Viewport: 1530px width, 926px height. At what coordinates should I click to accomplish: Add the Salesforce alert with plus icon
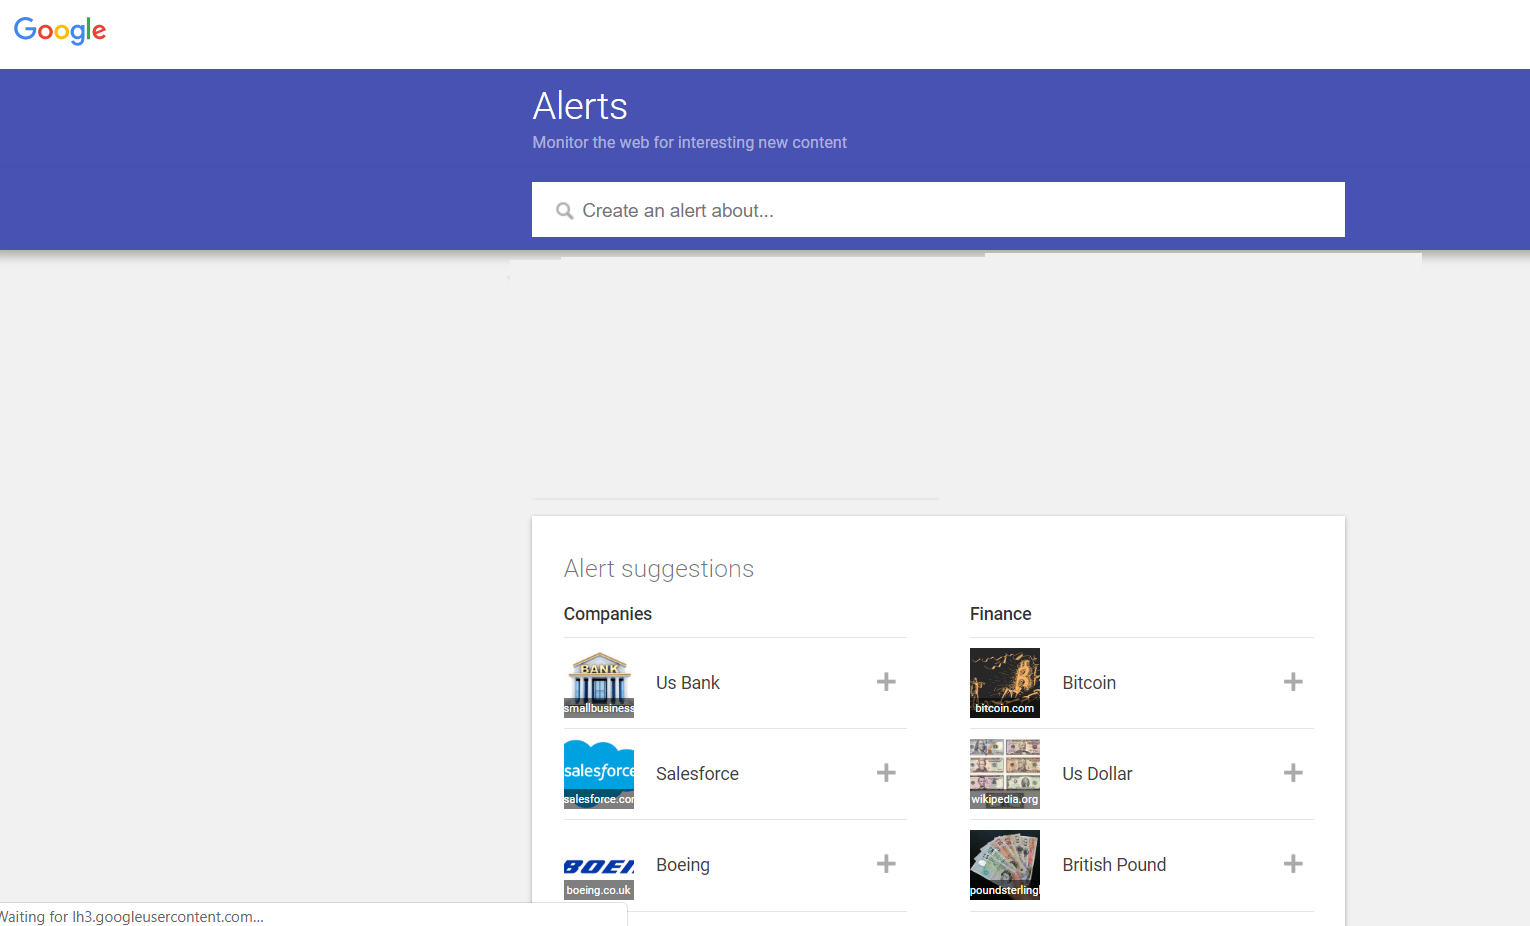coord(886,773)
